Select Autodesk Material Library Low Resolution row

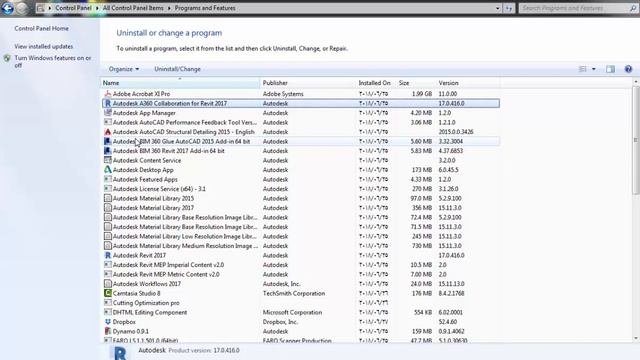point(301,236)
